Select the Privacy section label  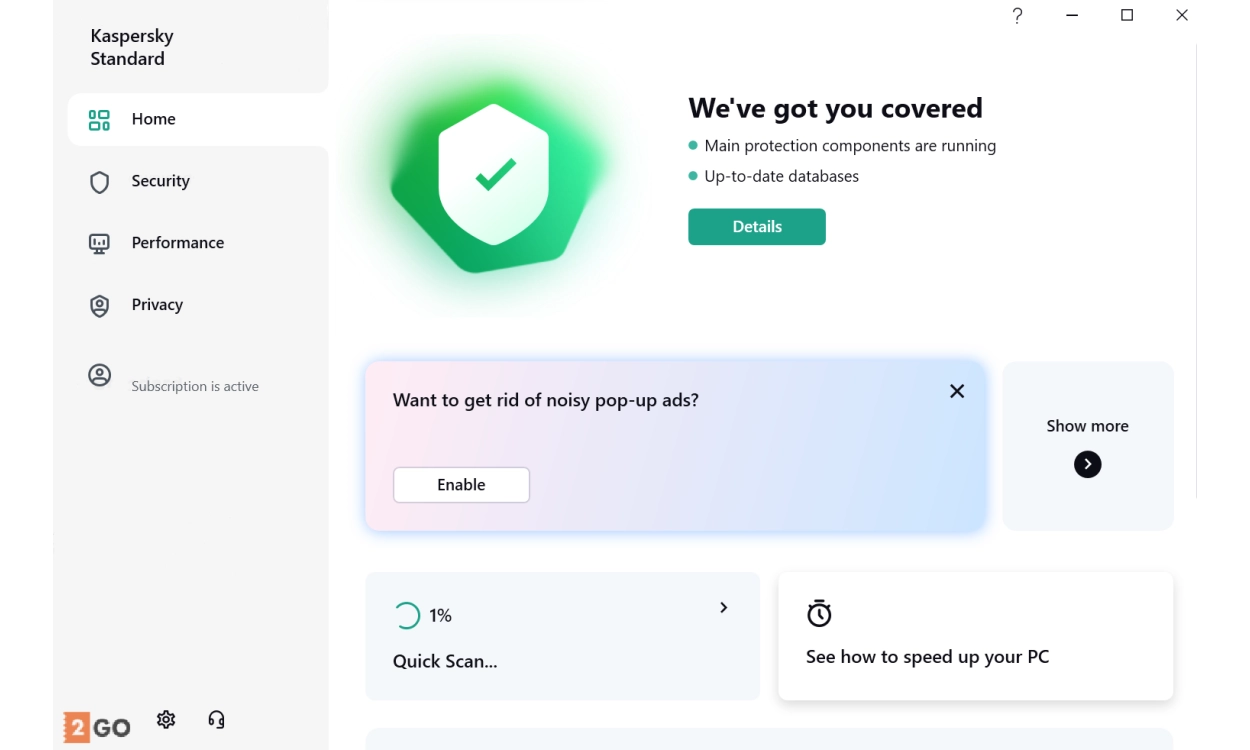(157, 305)
